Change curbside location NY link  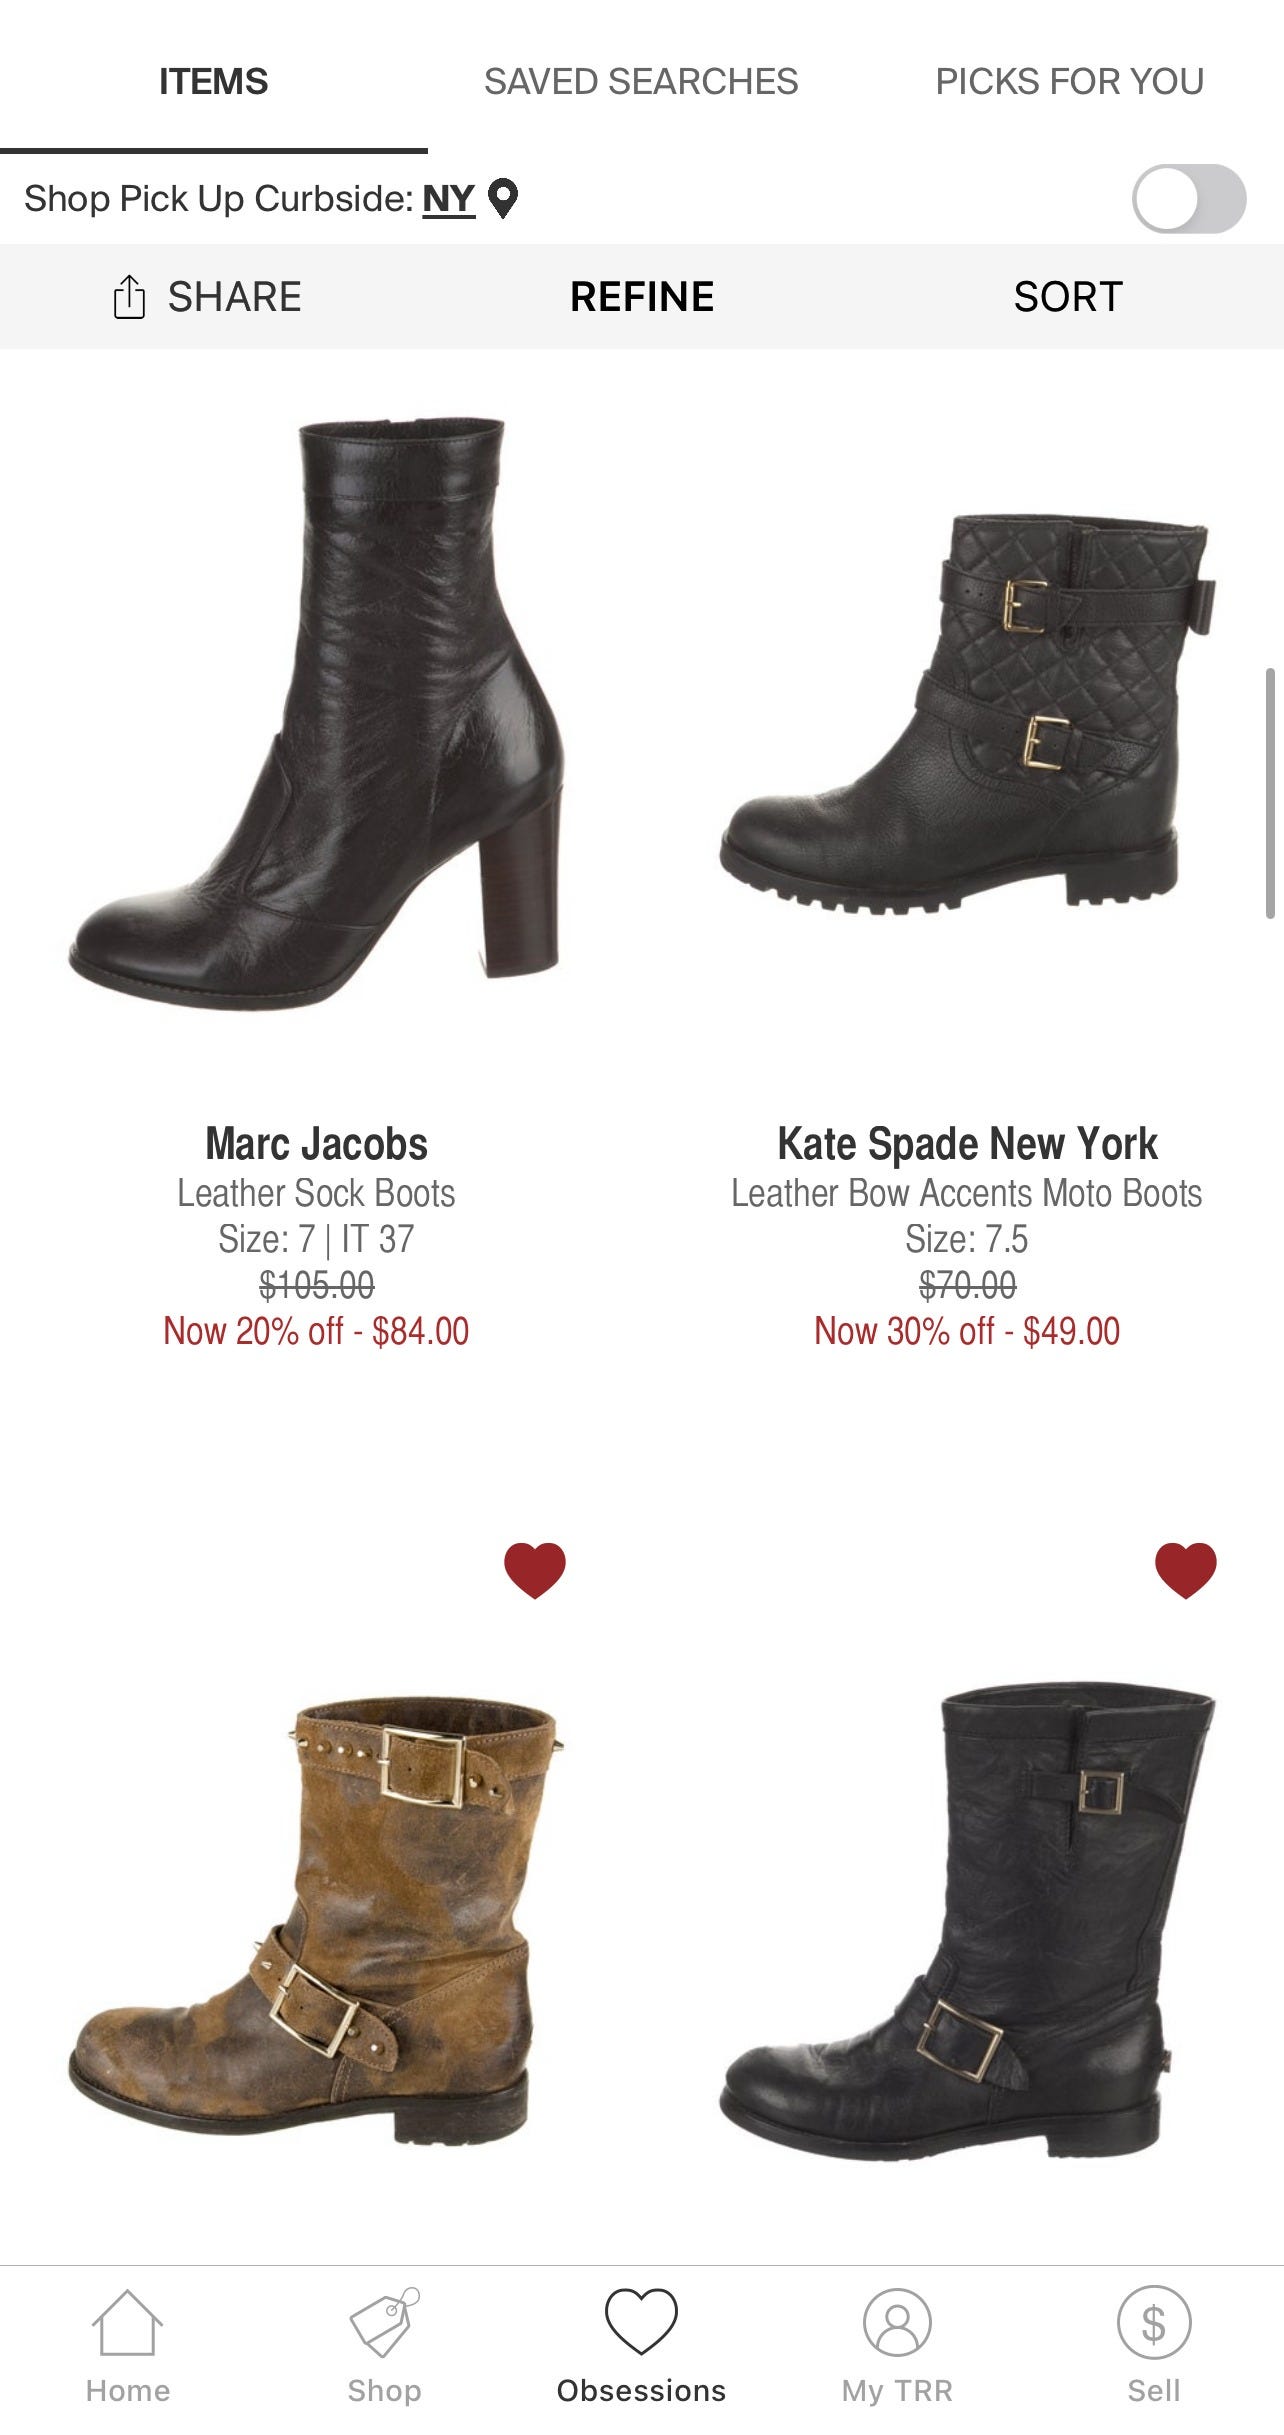448,199
